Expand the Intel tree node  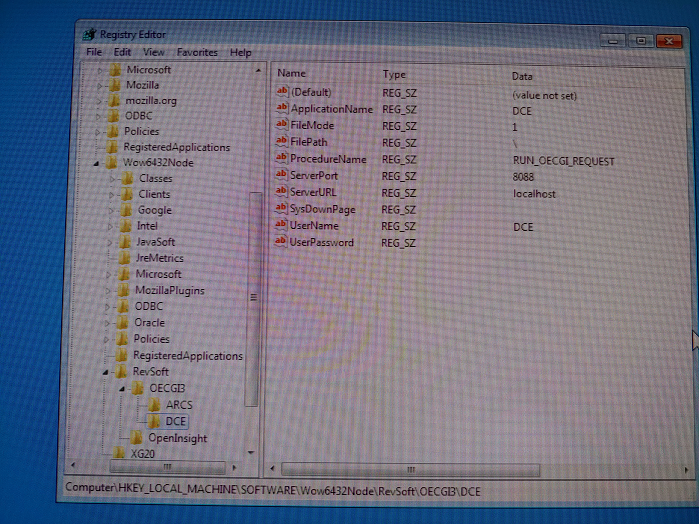click(x=110, y=227)
